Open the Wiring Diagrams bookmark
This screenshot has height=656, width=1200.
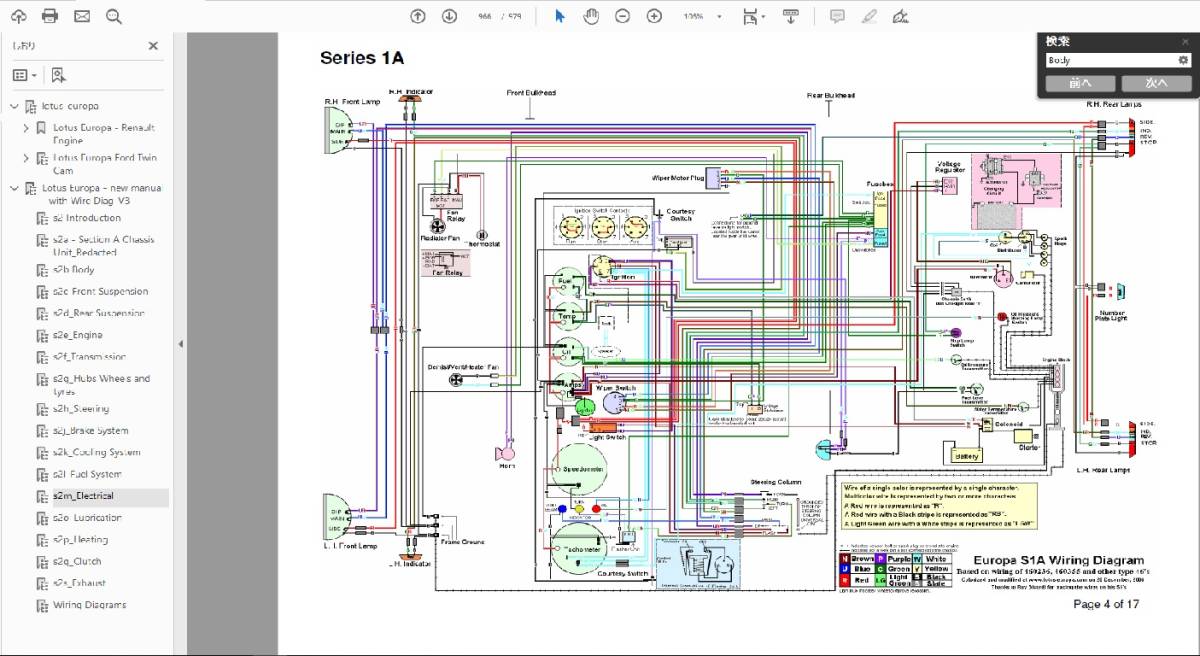[x=90, y=605]
